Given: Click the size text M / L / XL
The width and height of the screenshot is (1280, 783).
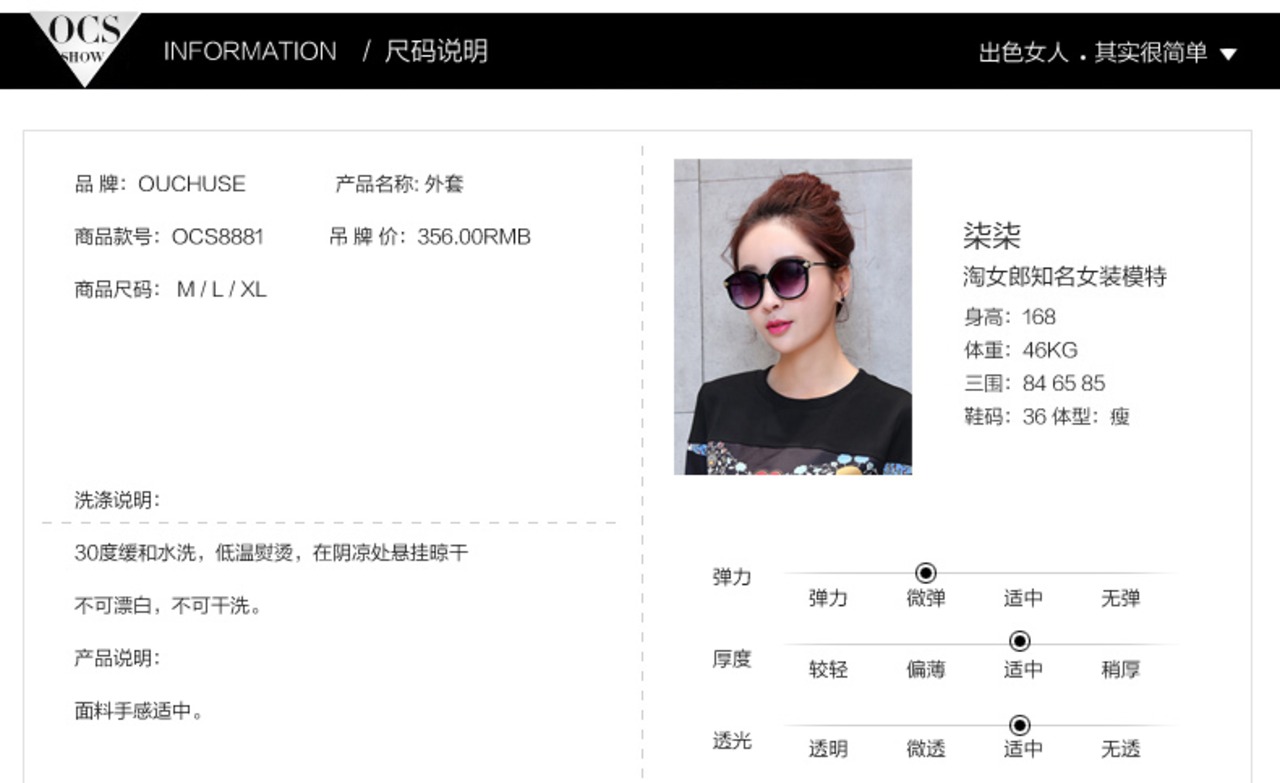Looking at the screenshot, I should tap(222, 290).
